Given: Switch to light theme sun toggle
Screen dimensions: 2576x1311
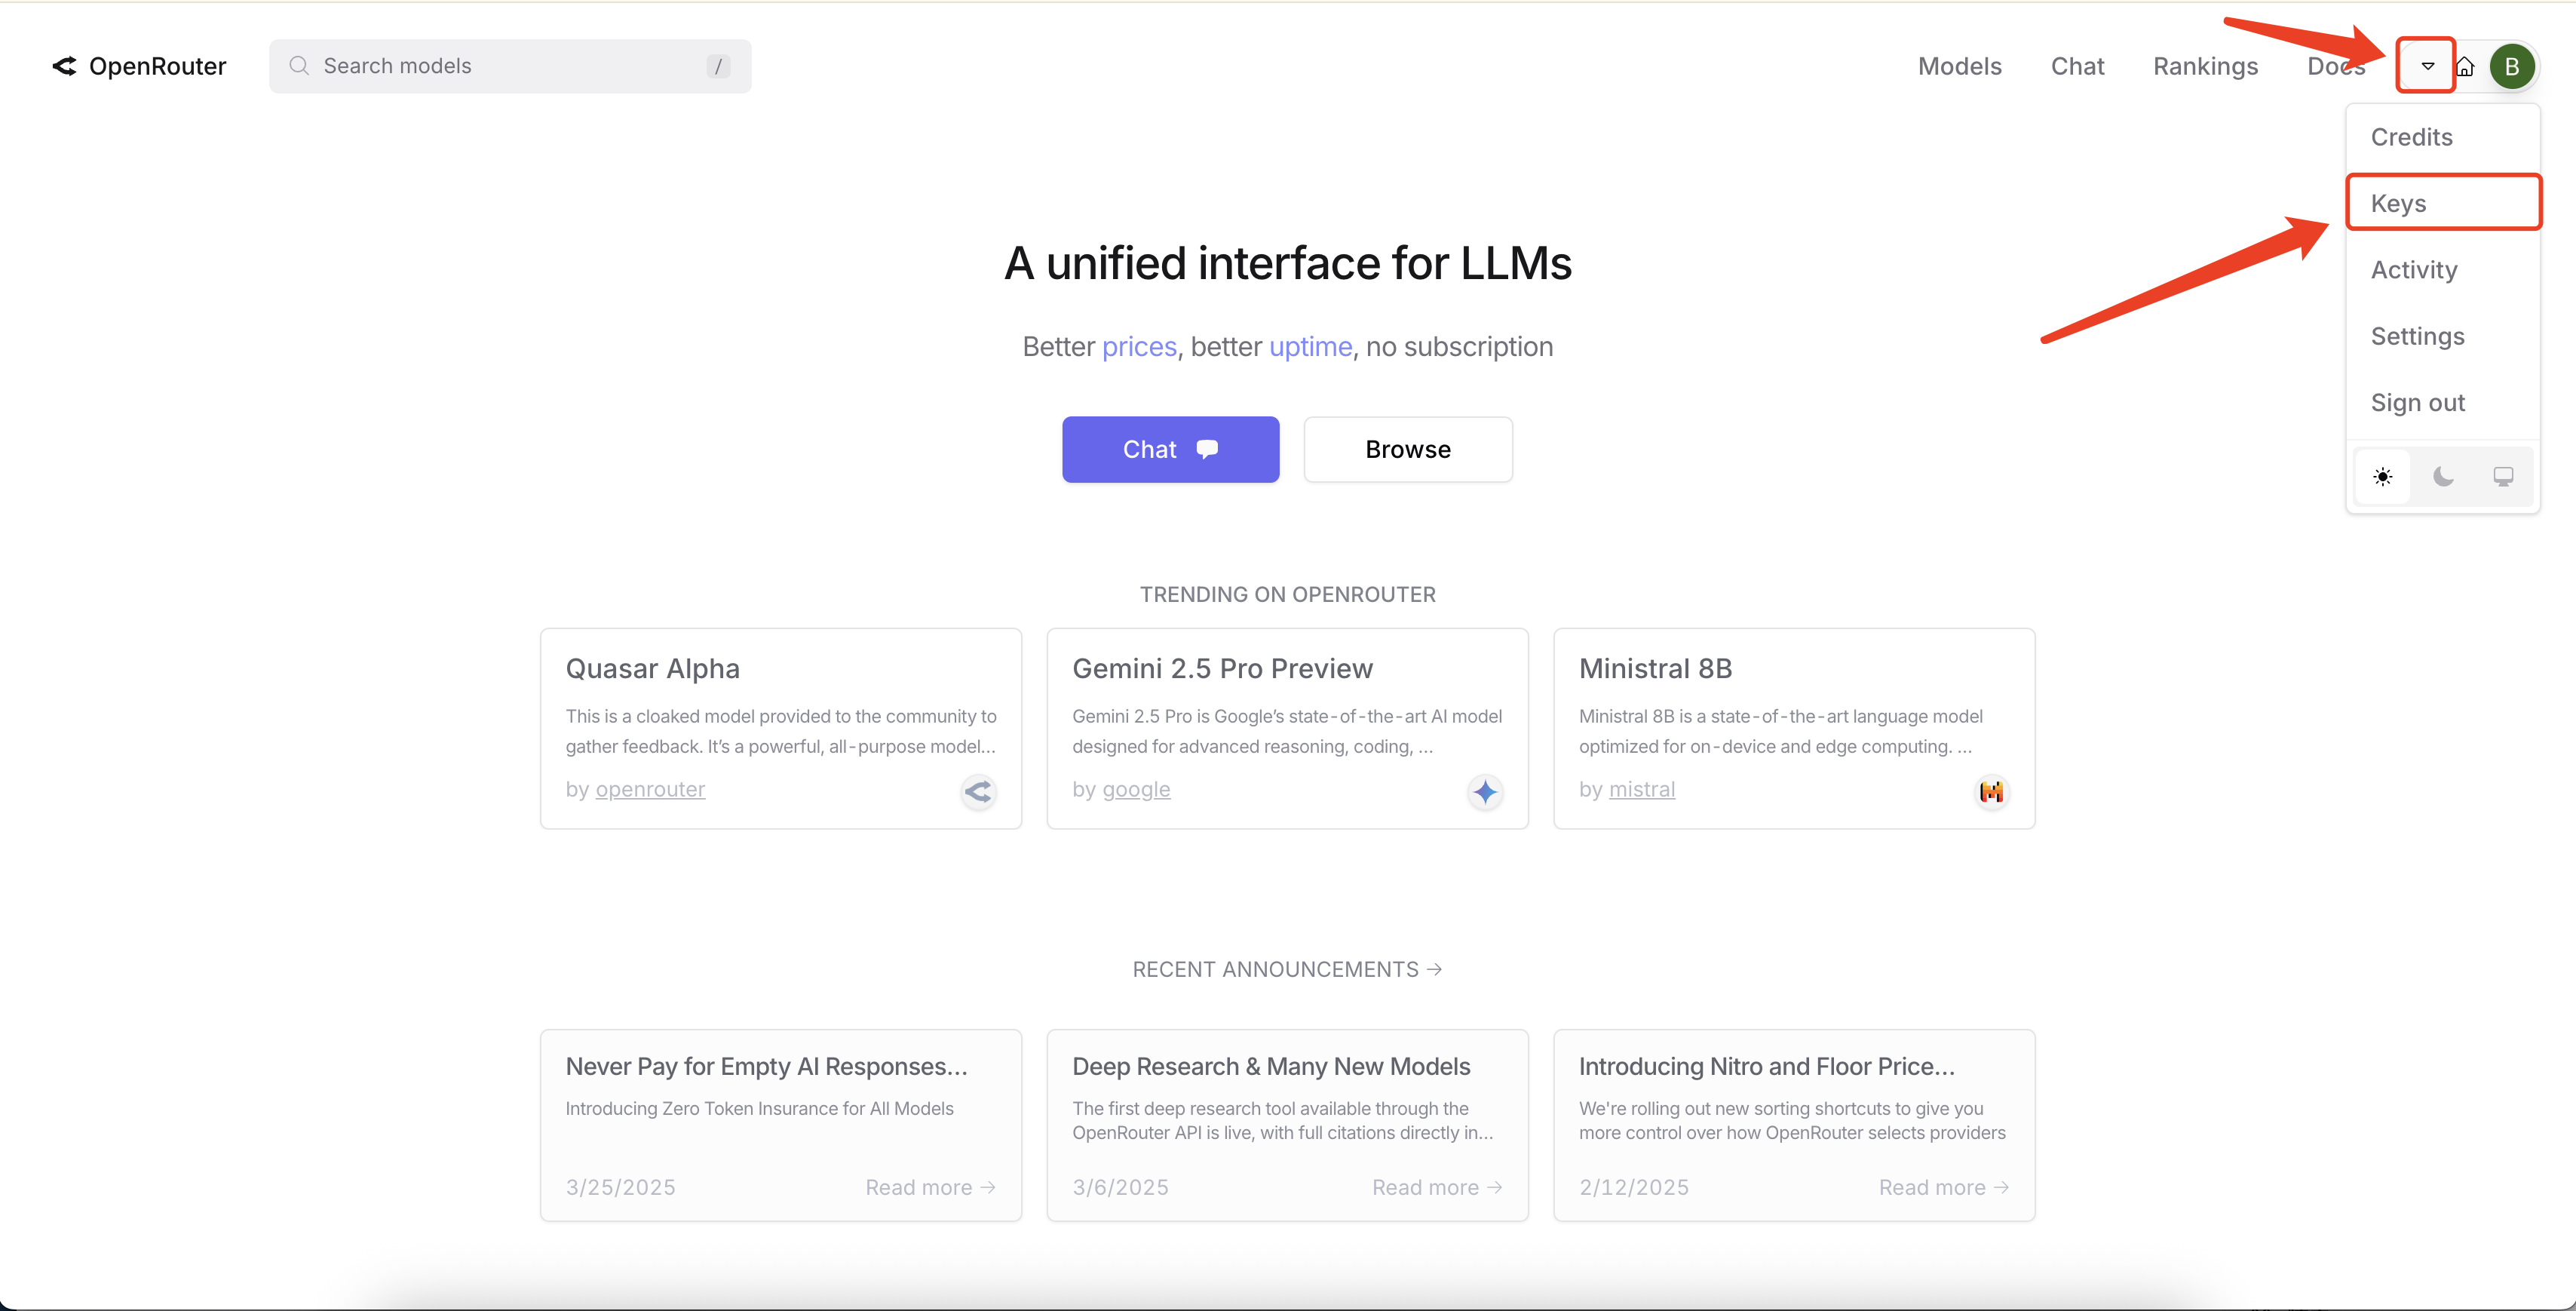Looking at the screenshot, I should point(2383,477).
